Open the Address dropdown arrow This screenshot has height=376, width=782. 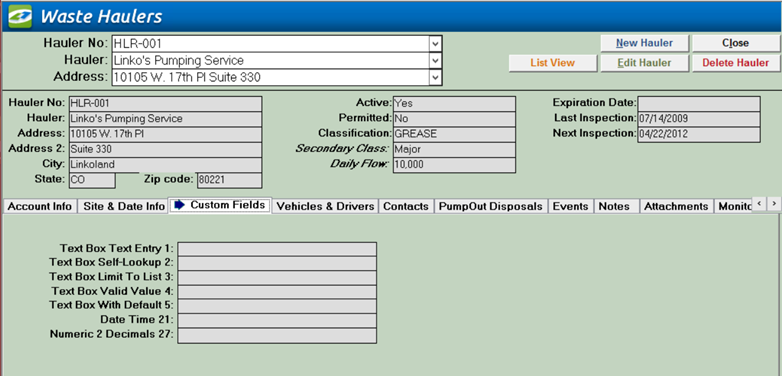point(435,78)
